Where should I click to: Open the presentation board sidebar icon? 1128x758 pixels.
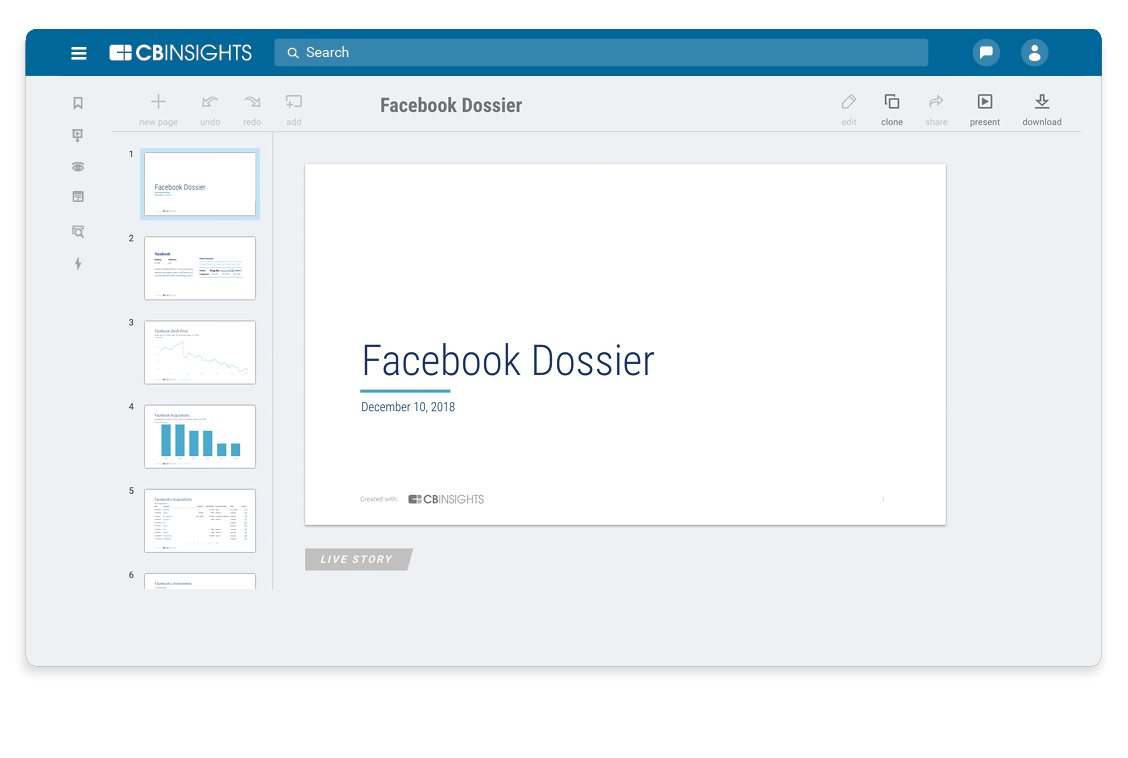click(x=78, y=135)
